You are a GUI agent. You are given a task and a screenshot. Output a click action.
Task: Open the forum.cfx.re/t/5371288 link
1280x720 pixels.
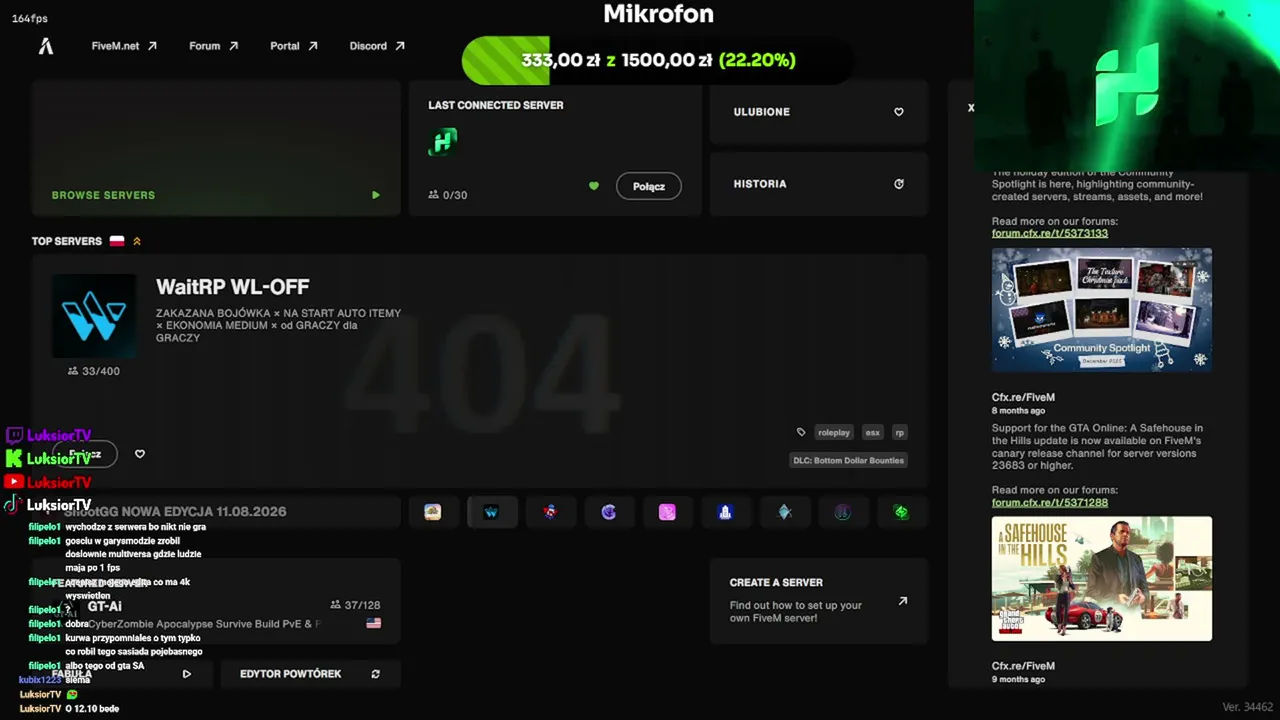click(x=1050, y=502)
